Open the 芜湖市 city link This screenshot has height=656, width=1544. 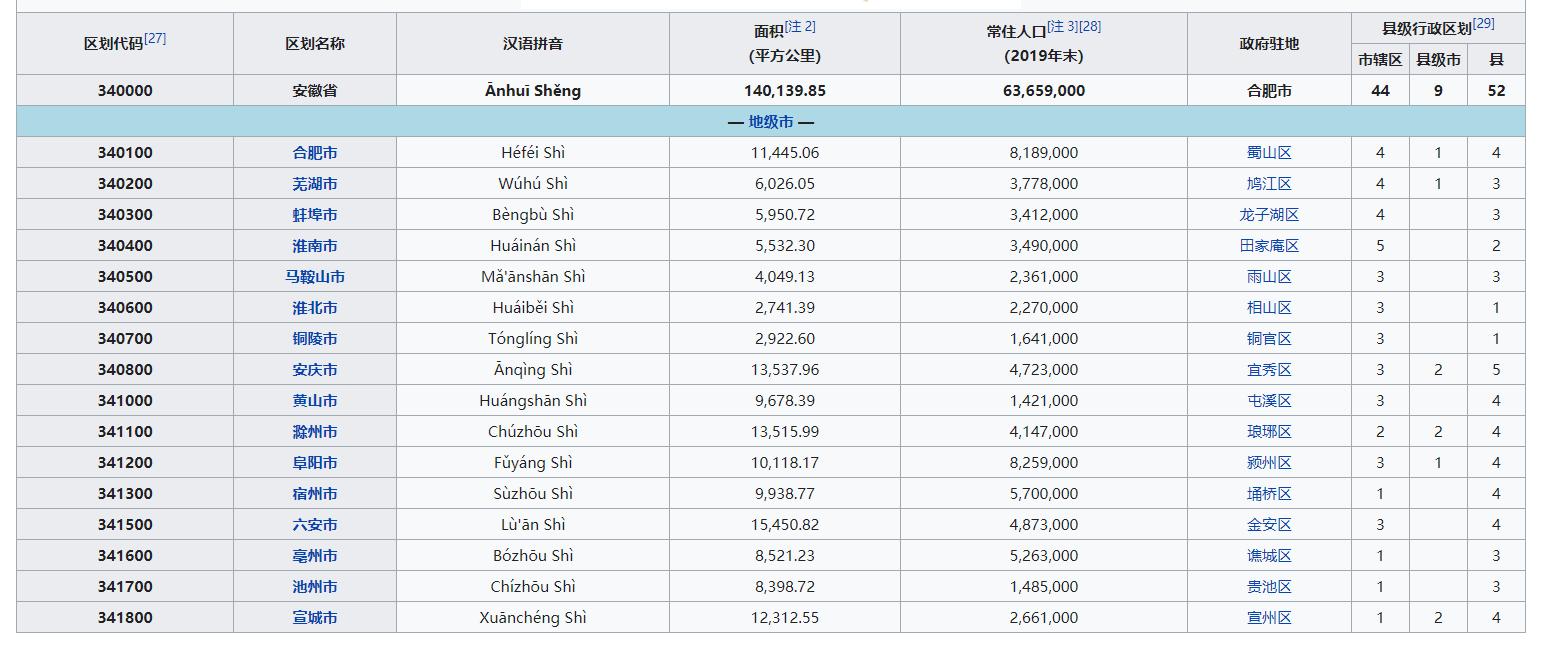[314, 183]
